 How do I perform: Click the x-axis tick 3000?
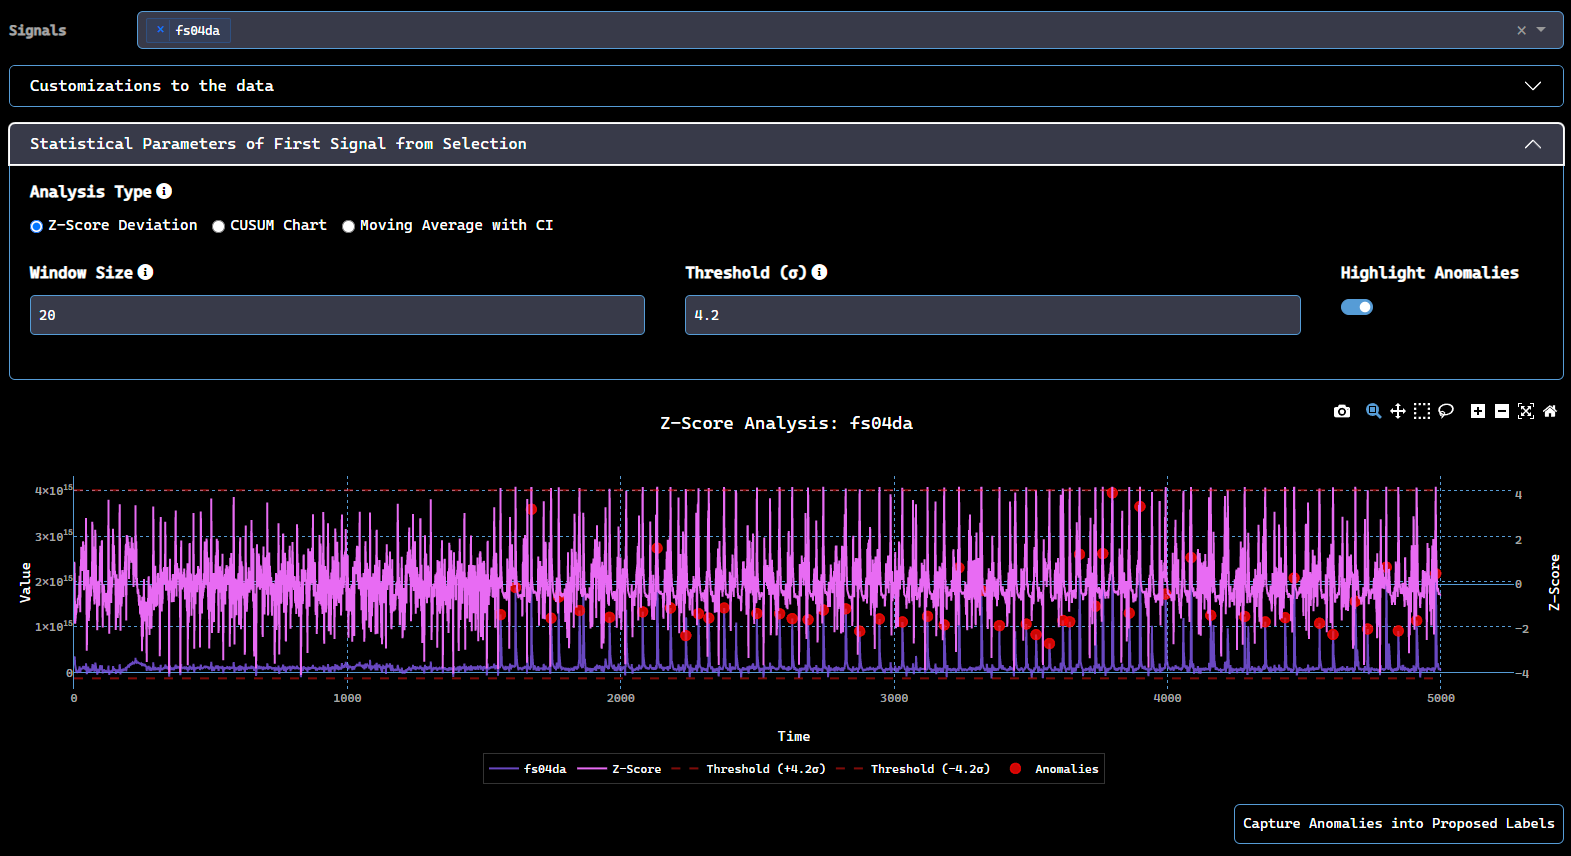point(894,698)
